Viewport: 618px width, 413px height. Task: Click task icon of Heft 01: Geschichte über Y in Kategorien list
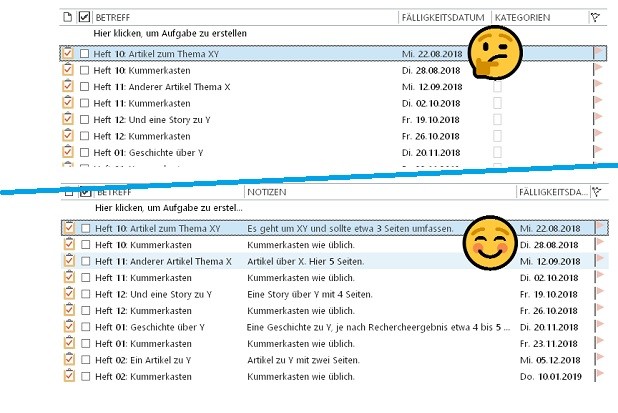68,152
